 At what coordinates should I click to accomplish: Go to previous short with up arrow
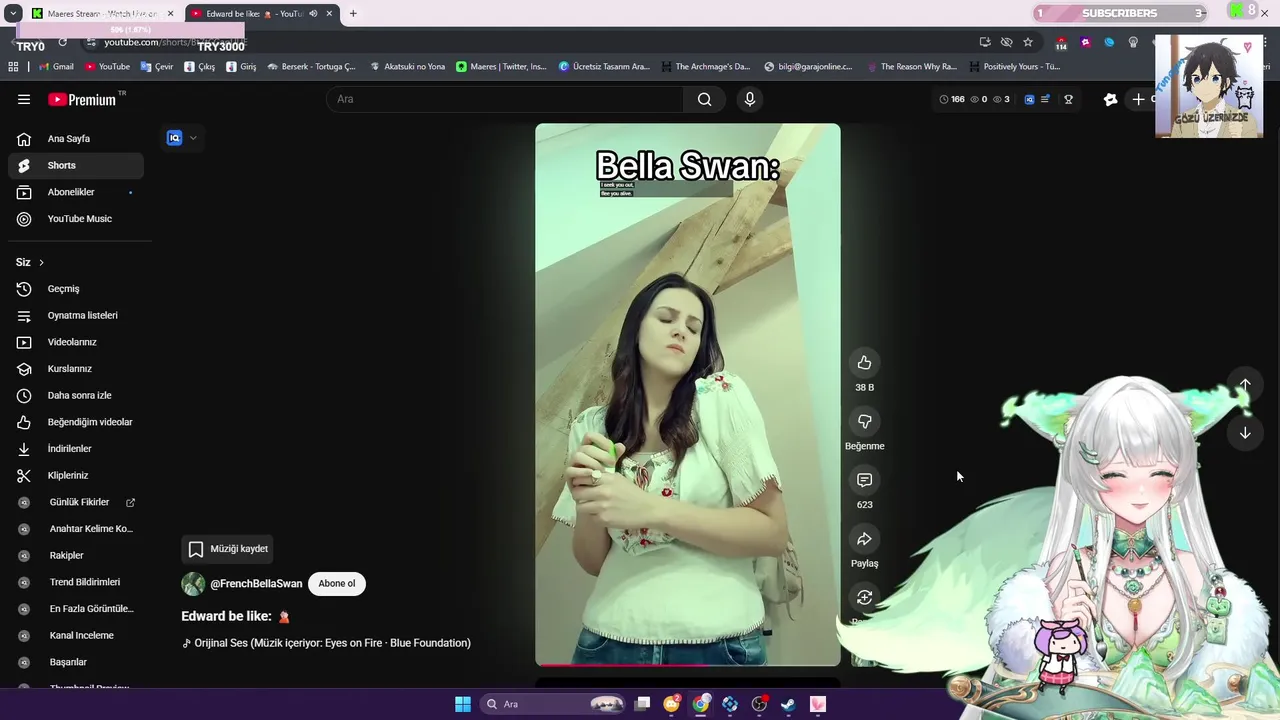click(x=1245, y=385)
